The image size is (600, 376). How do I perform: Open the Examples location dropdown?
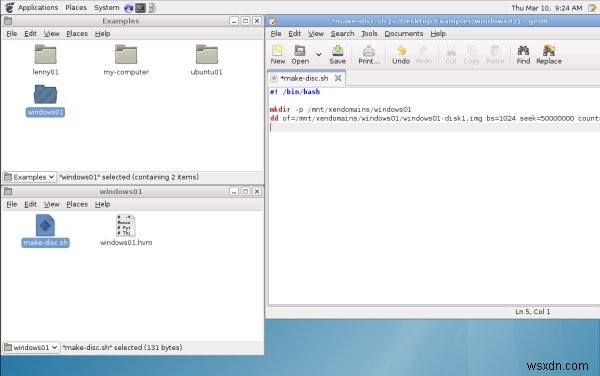click(29, 177)
